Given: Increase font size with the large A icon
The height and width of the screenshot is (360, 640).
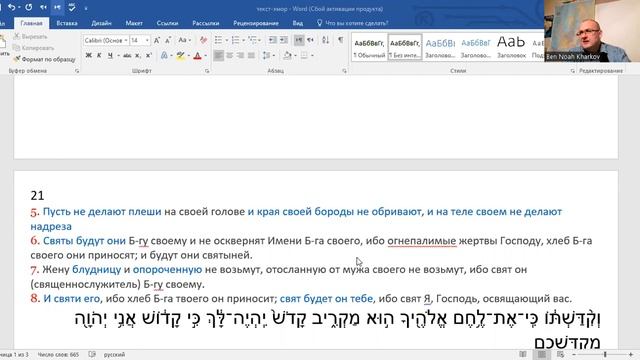Looking at the screenshot, I should click(x=157, y=40).
